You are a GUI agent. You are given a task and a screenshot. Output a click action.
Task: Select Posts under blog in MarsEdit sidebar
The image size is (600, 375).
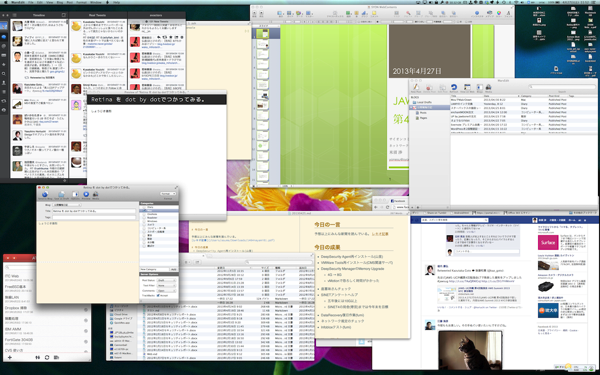[423, 113]
